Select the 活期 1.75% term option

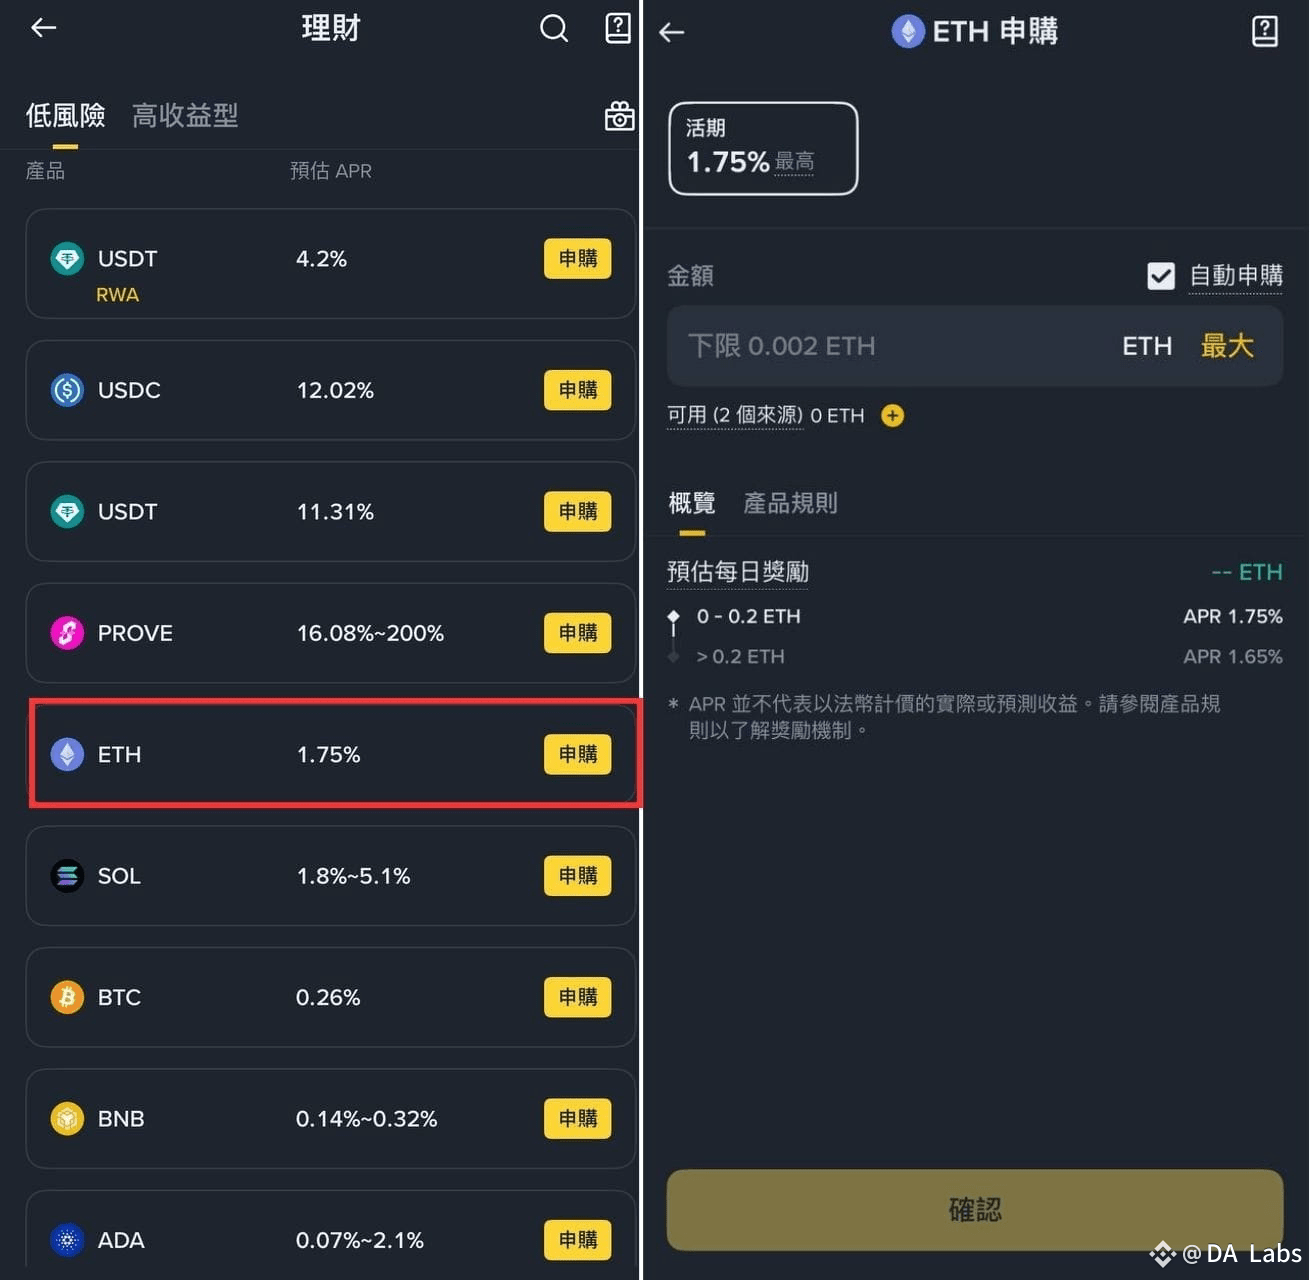point(763,148)
